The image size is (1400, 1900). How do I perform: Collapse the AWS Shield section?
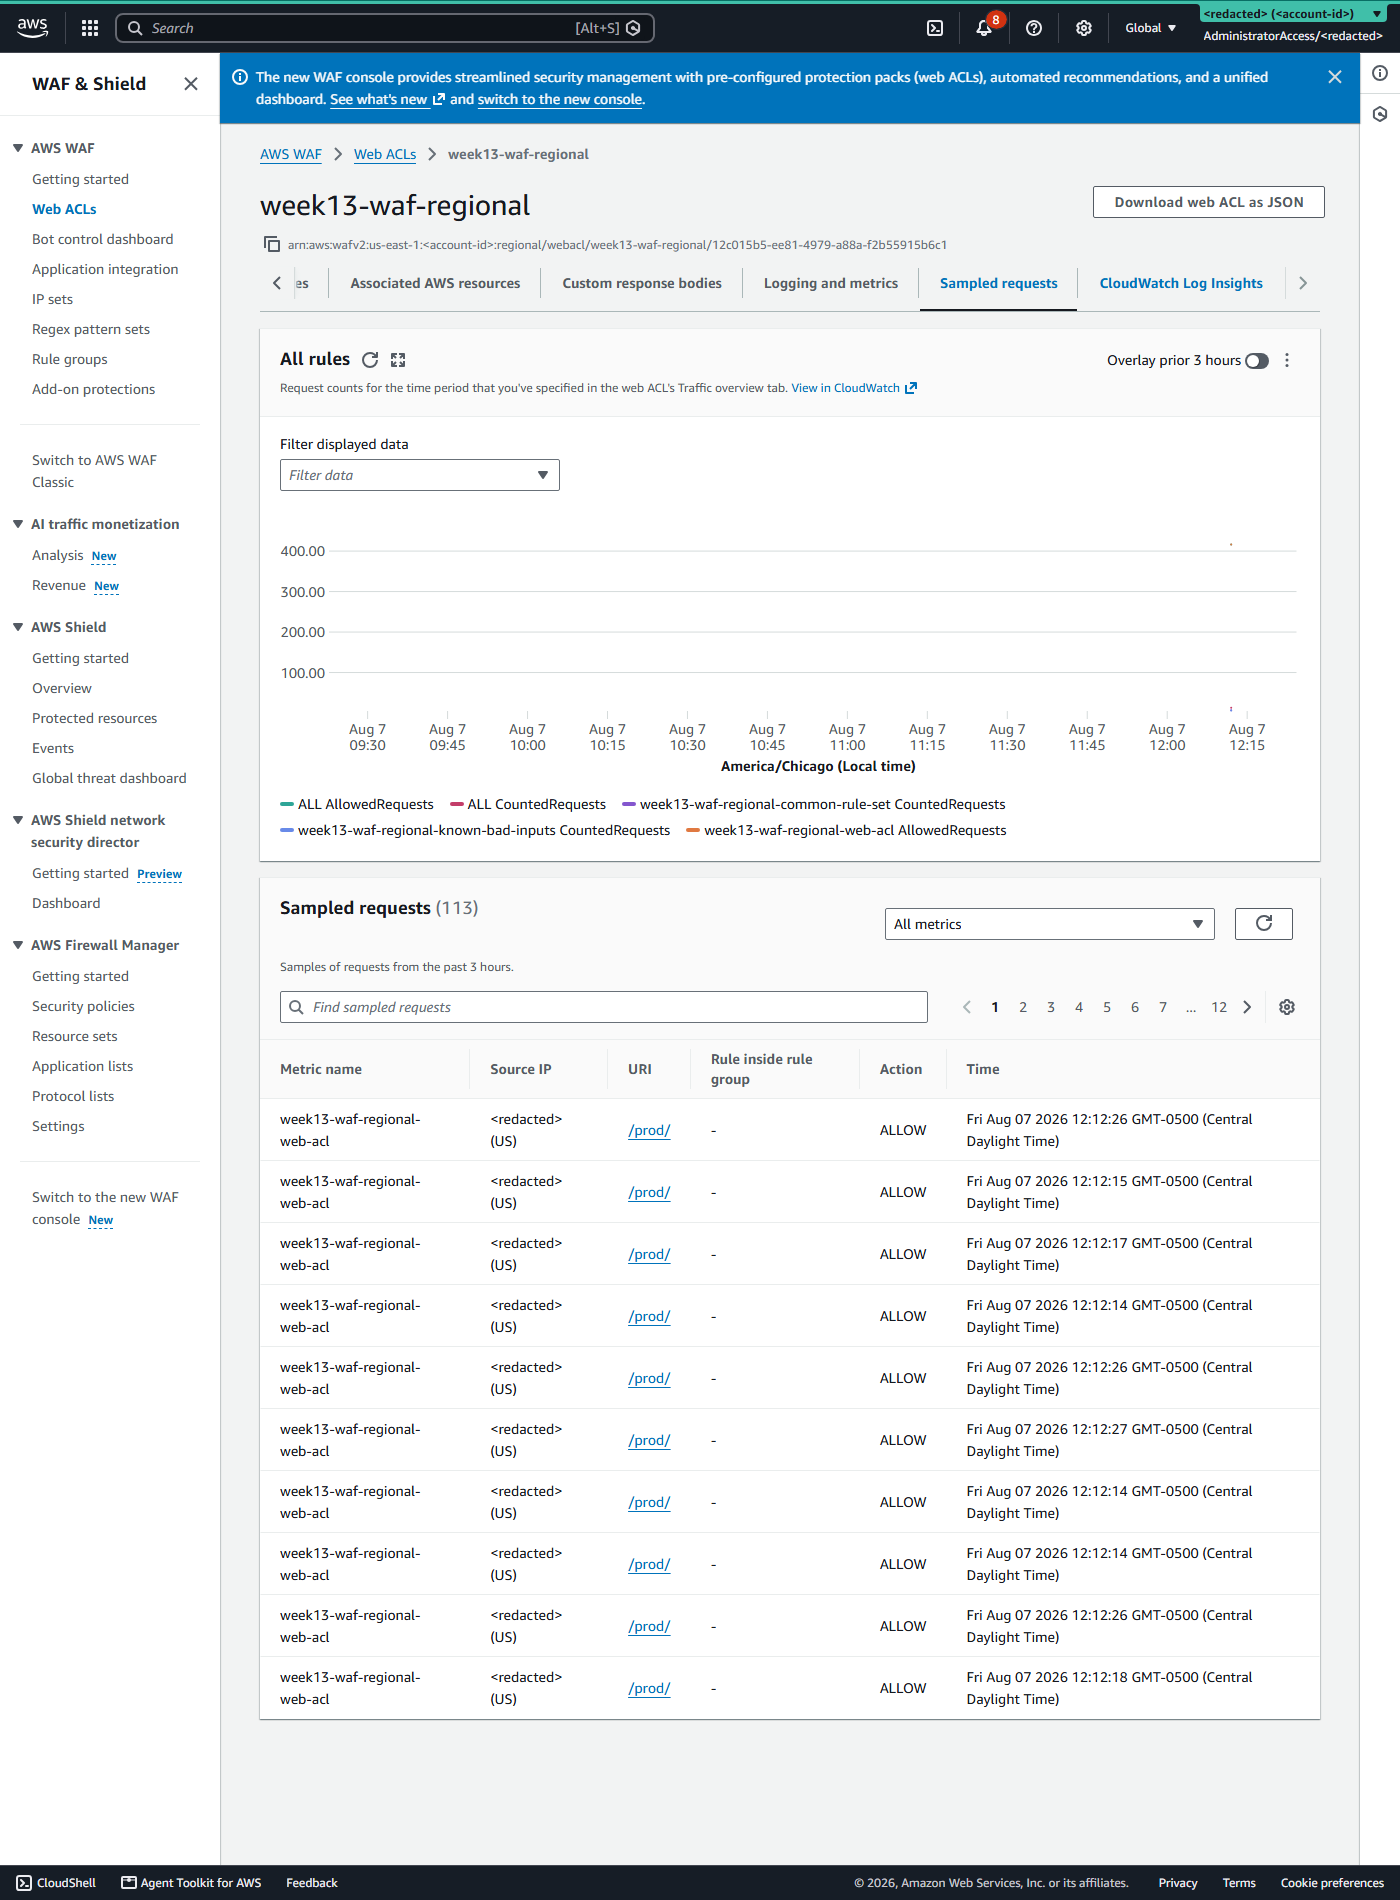[x=18, y=627]
